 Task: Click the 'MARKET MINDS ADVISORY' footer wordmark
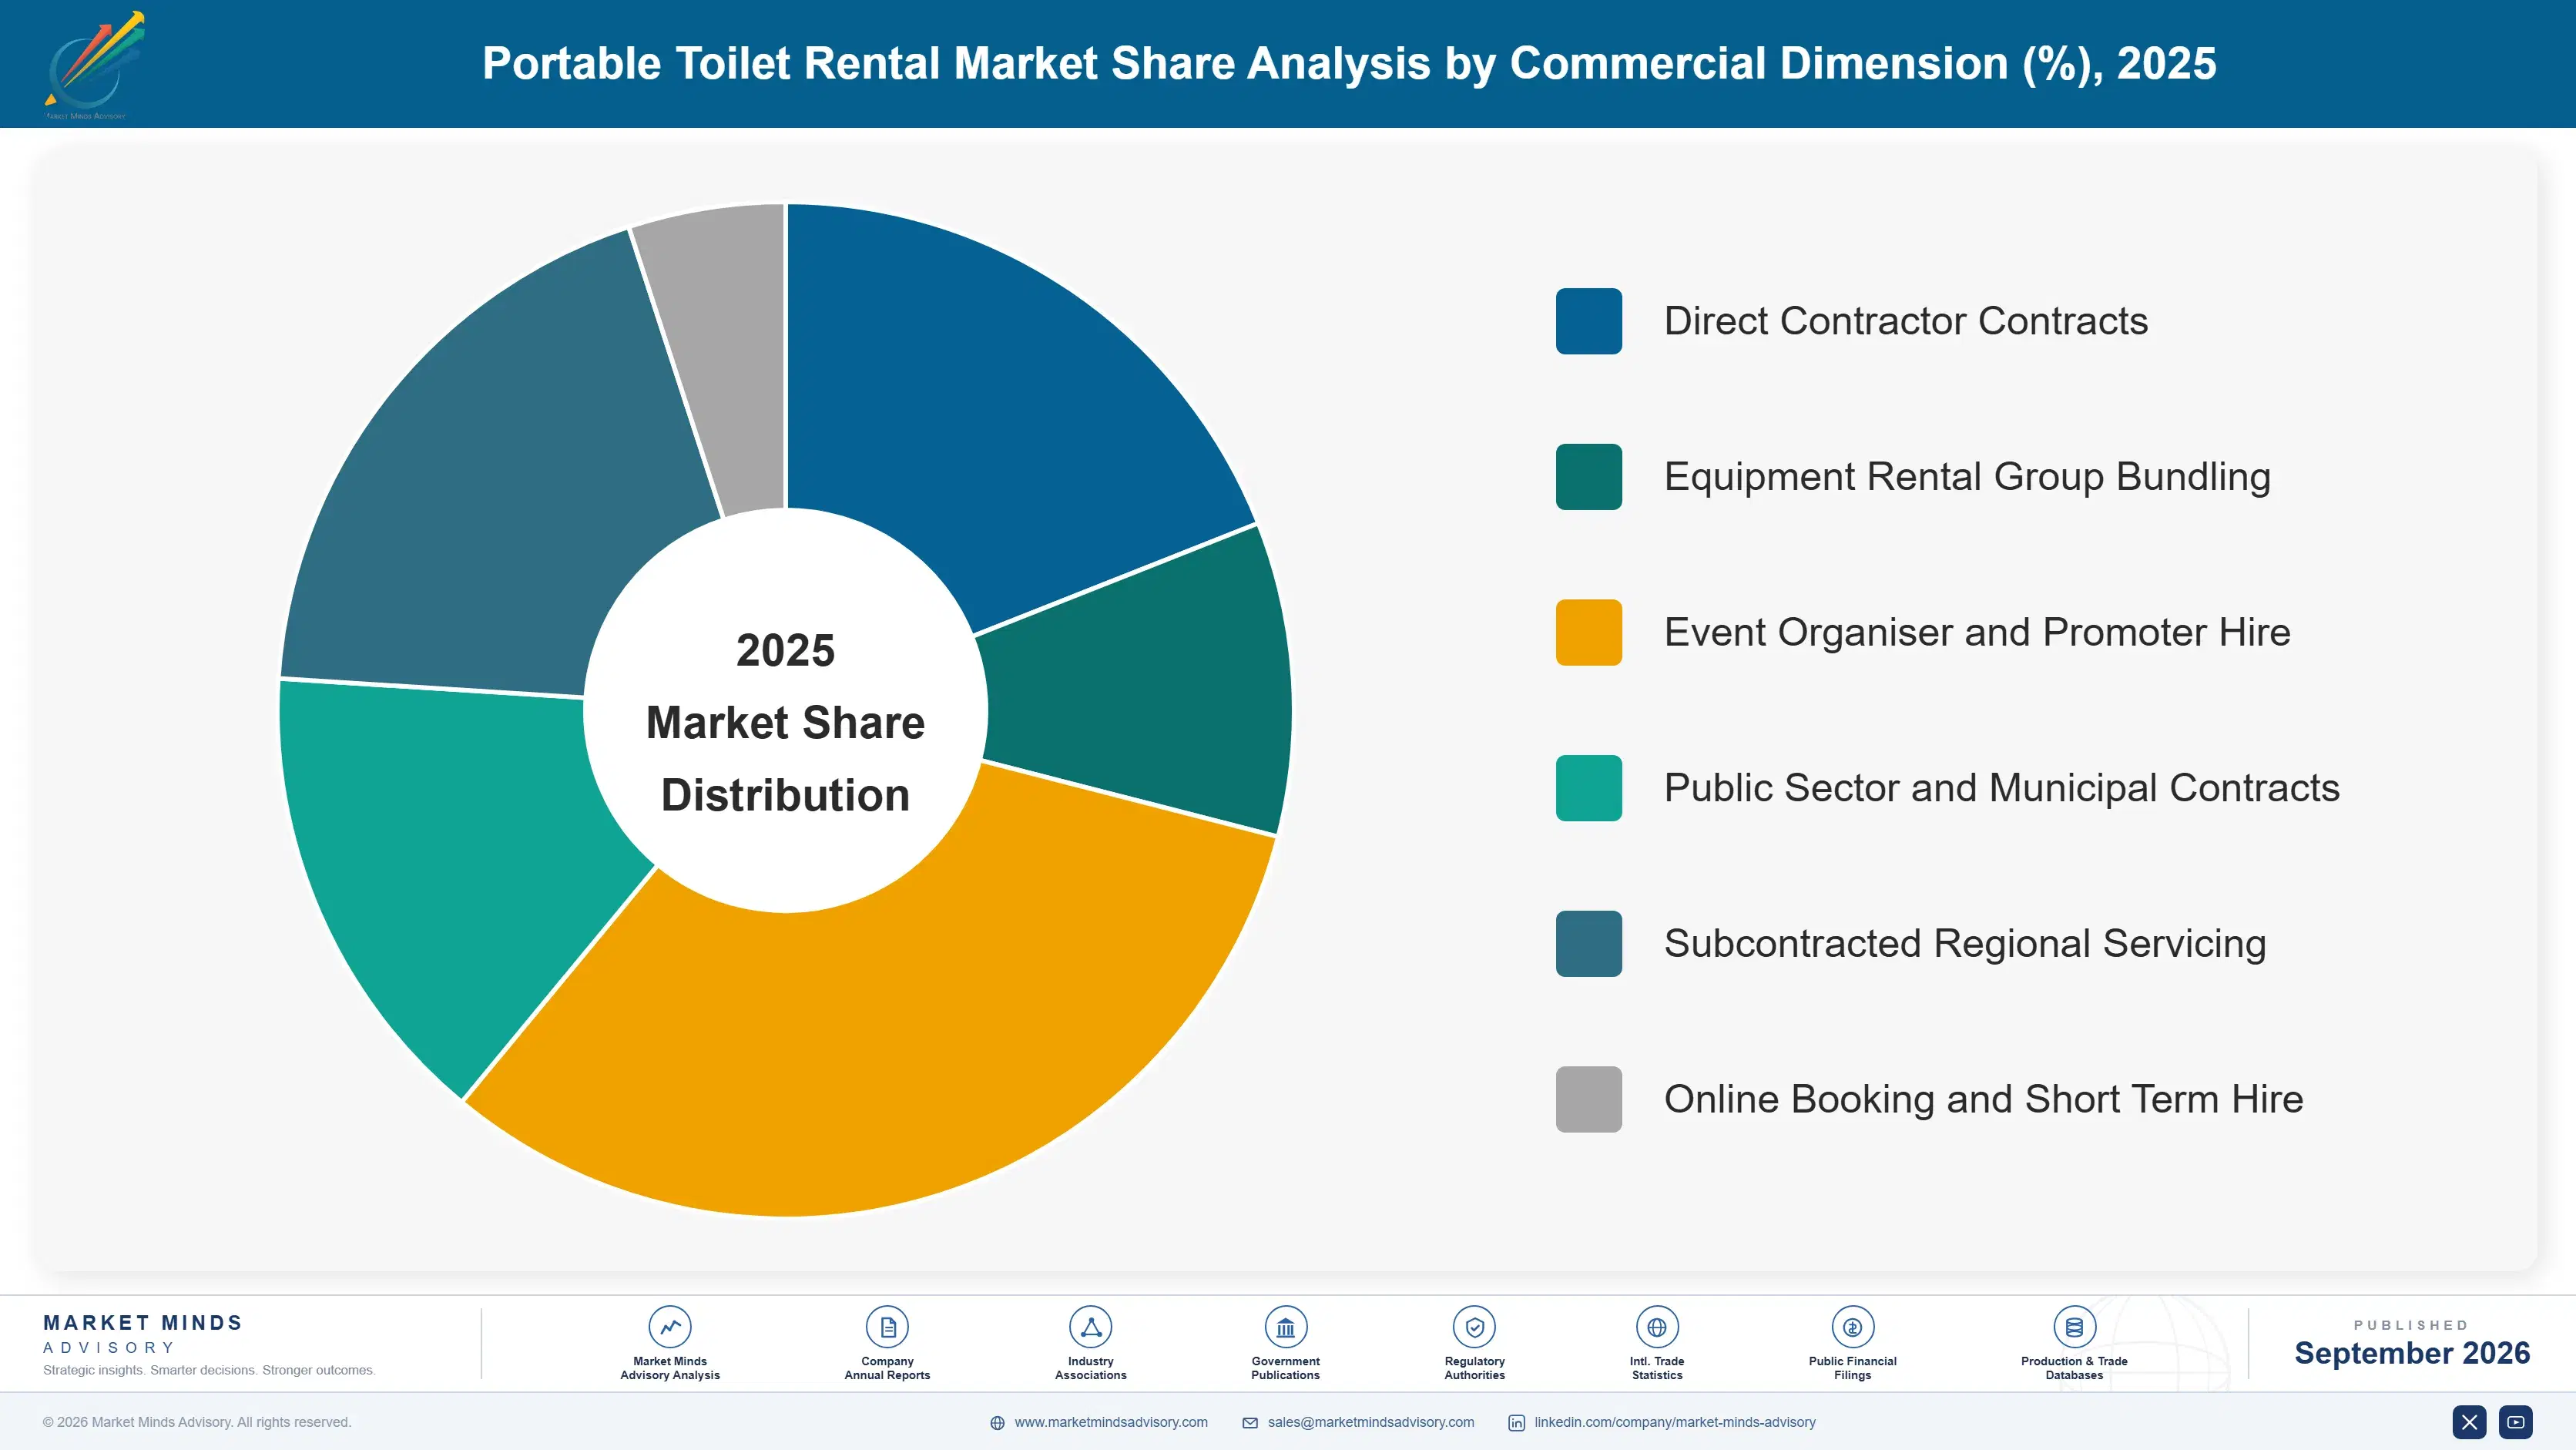click(143, 1334)
